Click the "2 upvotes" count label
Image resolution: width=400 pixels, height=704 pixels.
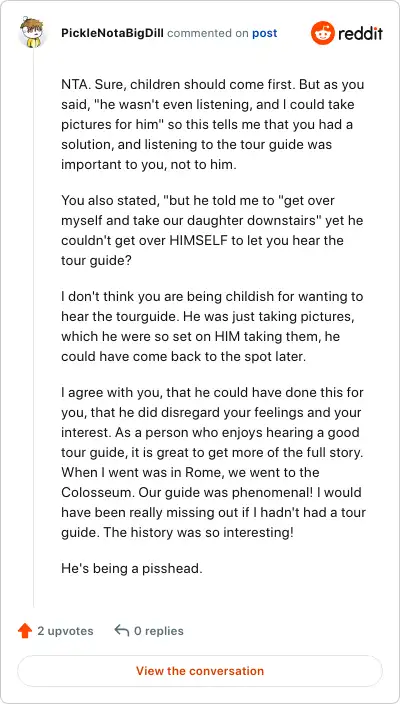tap(65, 631)
